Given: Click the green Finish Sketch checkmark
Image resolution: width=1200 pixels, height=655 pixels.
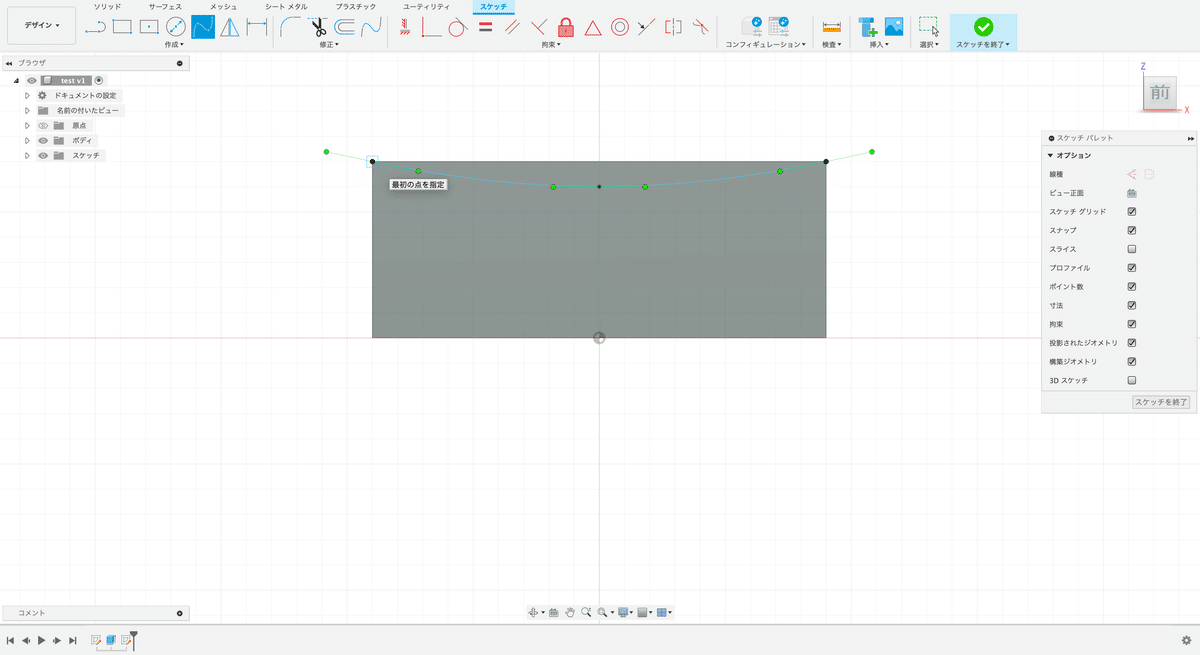Looking at the screenshot, I should pos(983,27).
